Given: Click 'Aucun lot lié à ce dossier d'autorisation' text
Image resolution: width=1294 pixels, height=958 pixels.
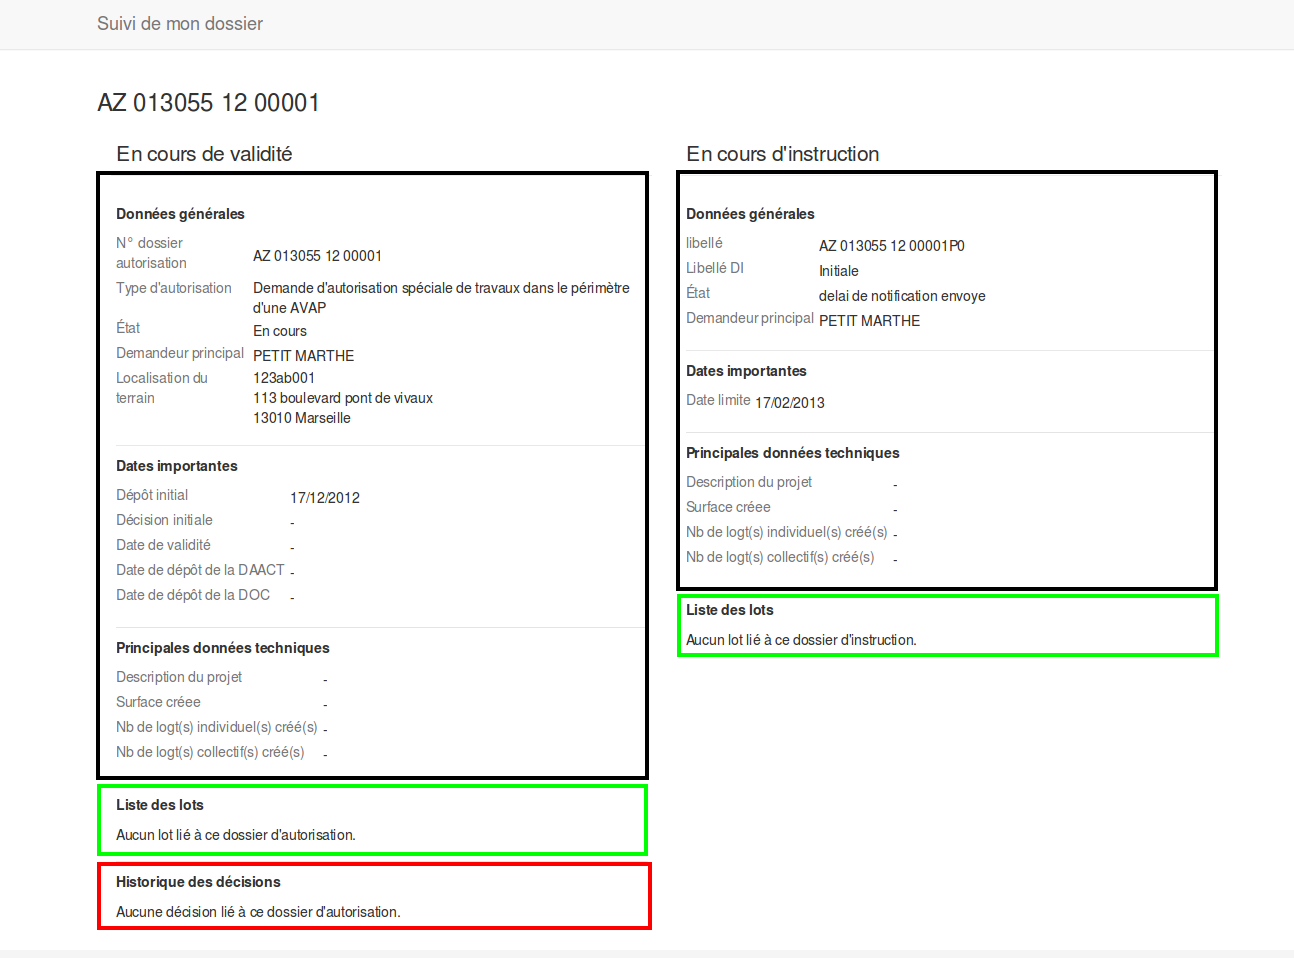Looking at the screenshot, I should coord(235,835).
